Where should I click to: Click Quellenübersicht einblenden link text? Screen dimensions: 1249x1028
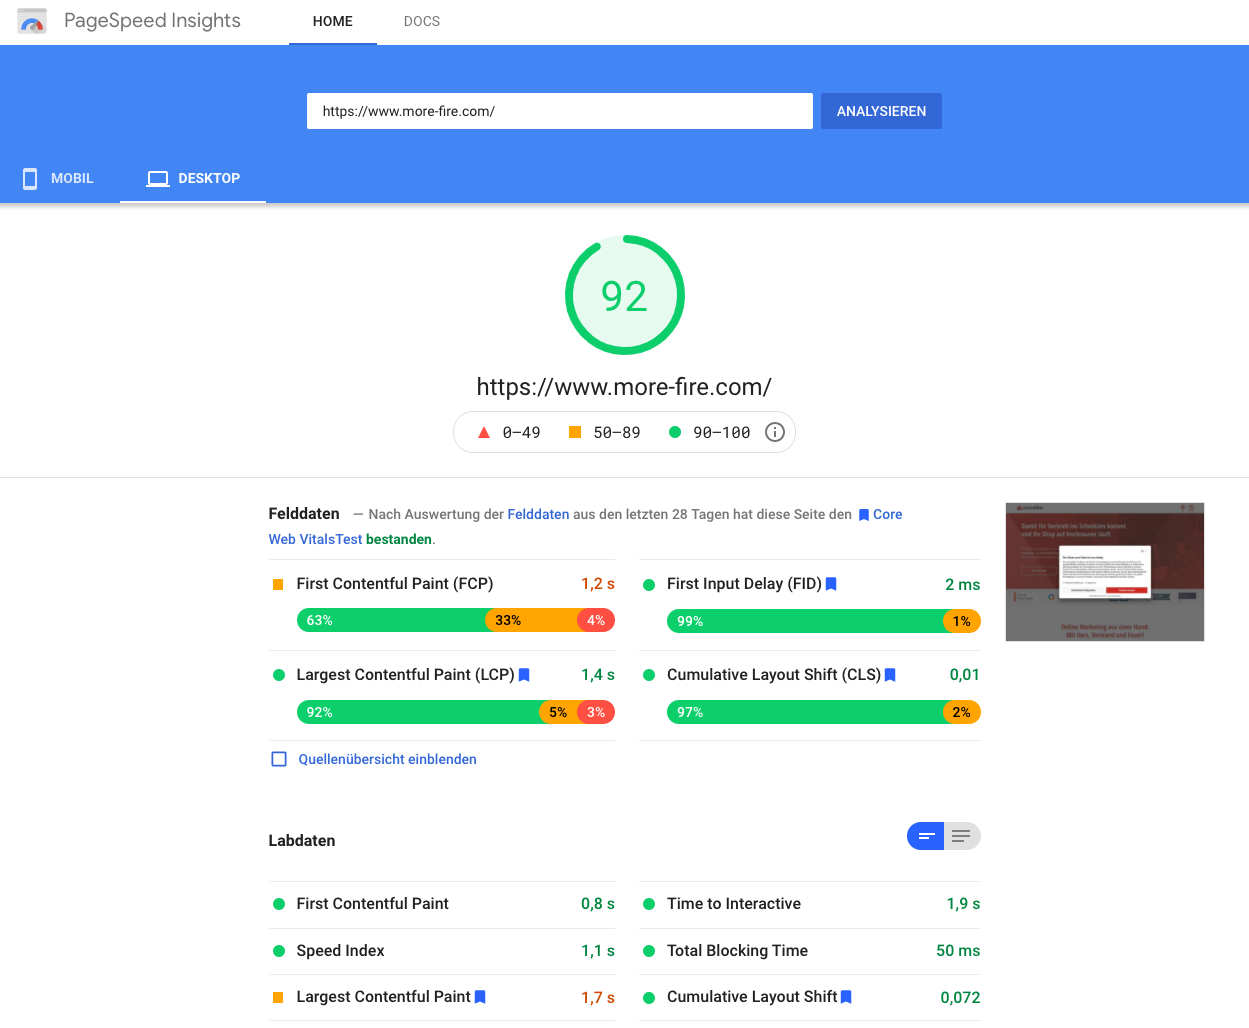pyautogui.click(x=387, y=759)
